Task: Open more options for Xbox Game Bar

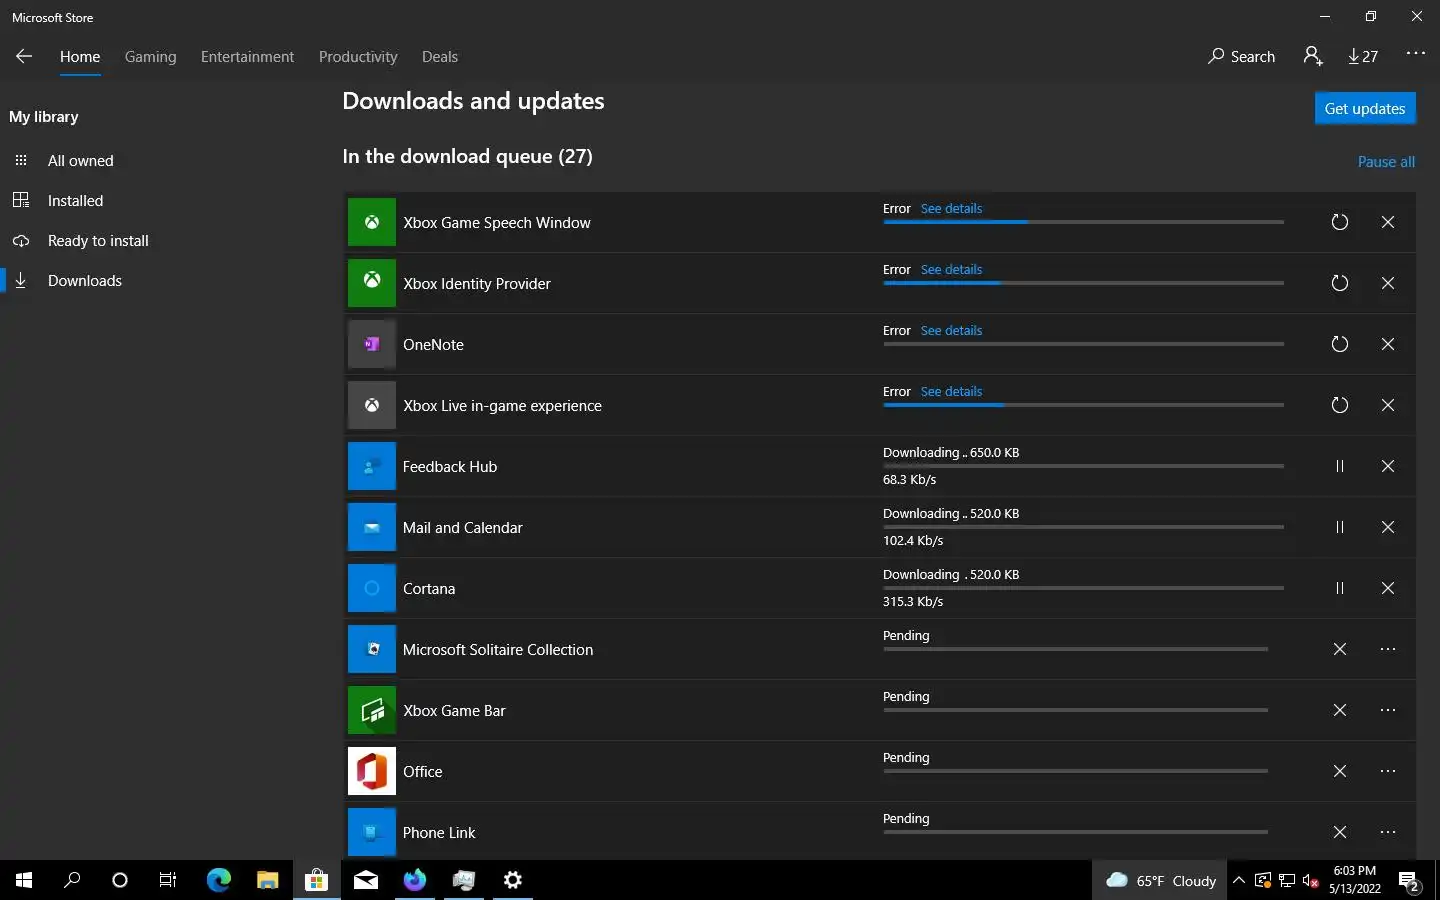Action: pyautogui.click(x=1388, y=710)
